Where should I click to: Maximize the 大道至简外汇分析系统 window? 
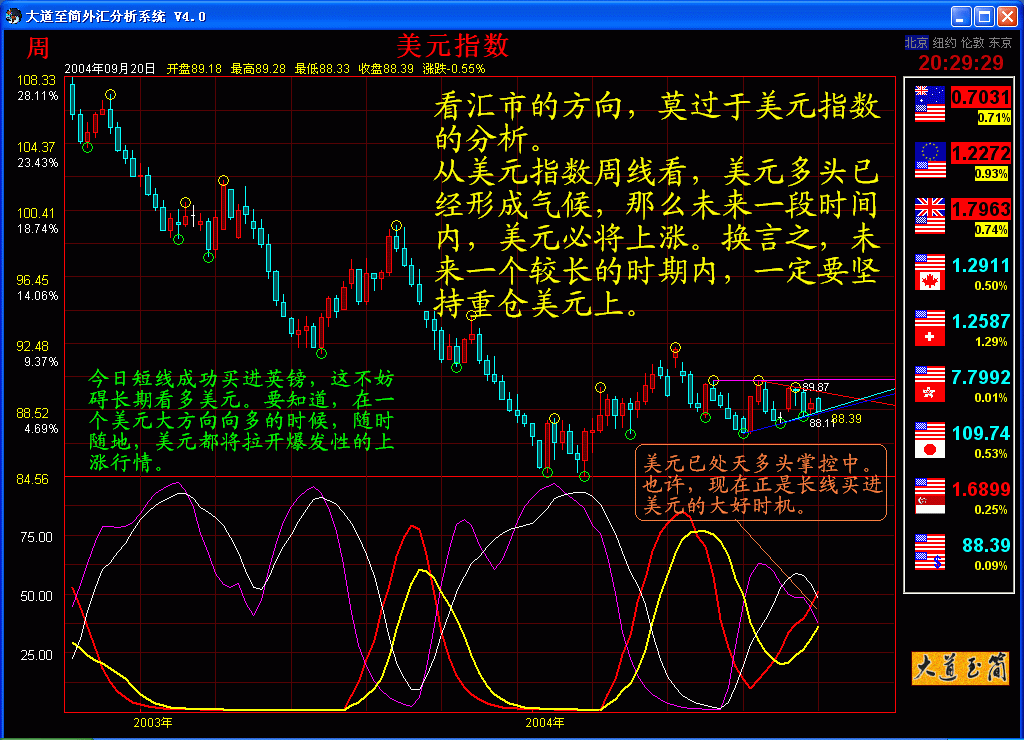[984, 16]
